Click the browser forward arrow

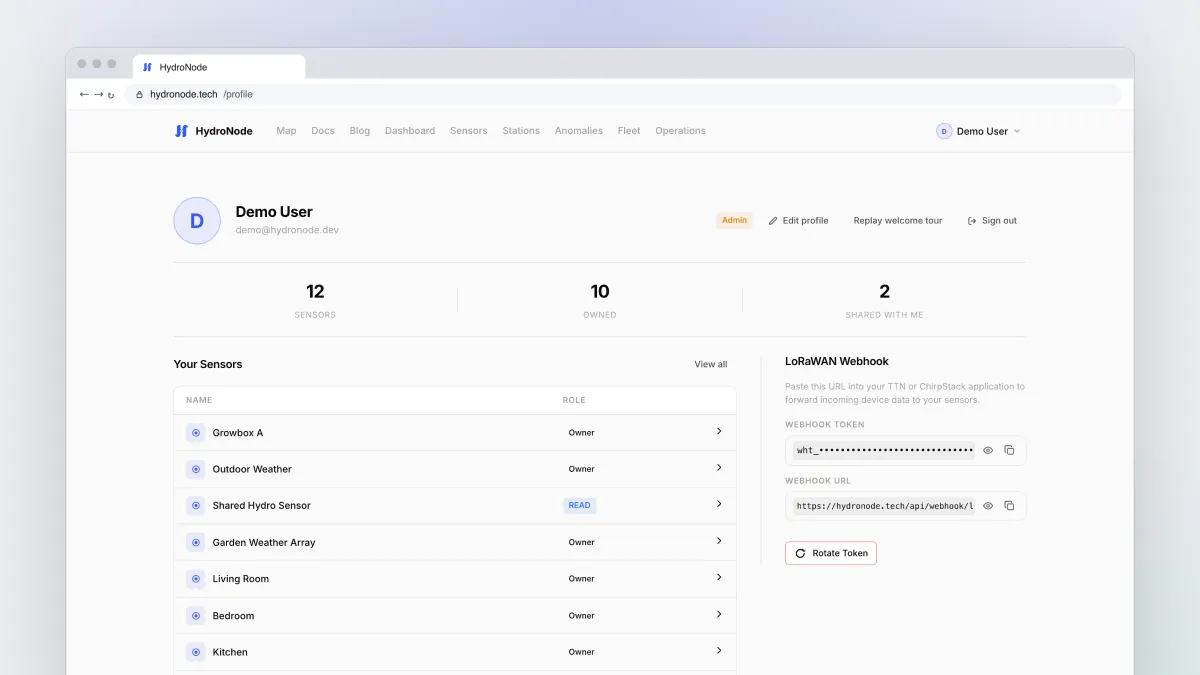click(97, 94)
